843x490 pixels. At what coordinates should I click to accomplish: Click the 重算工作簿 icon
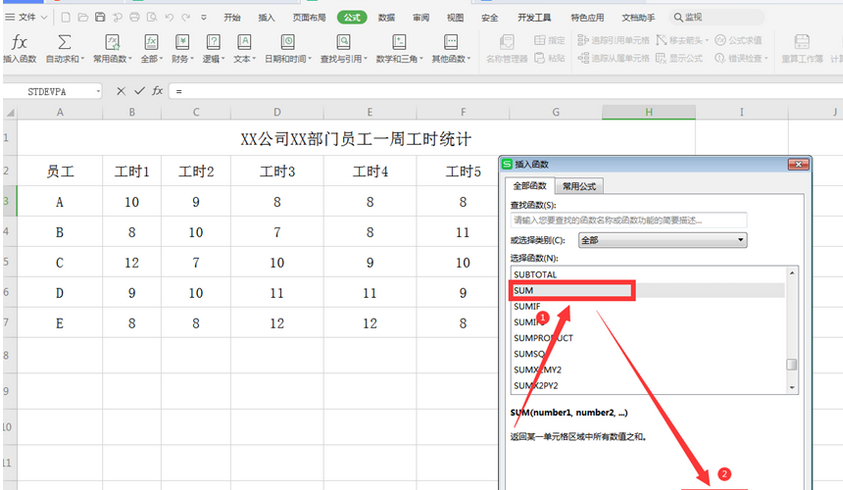pos(802,42)
